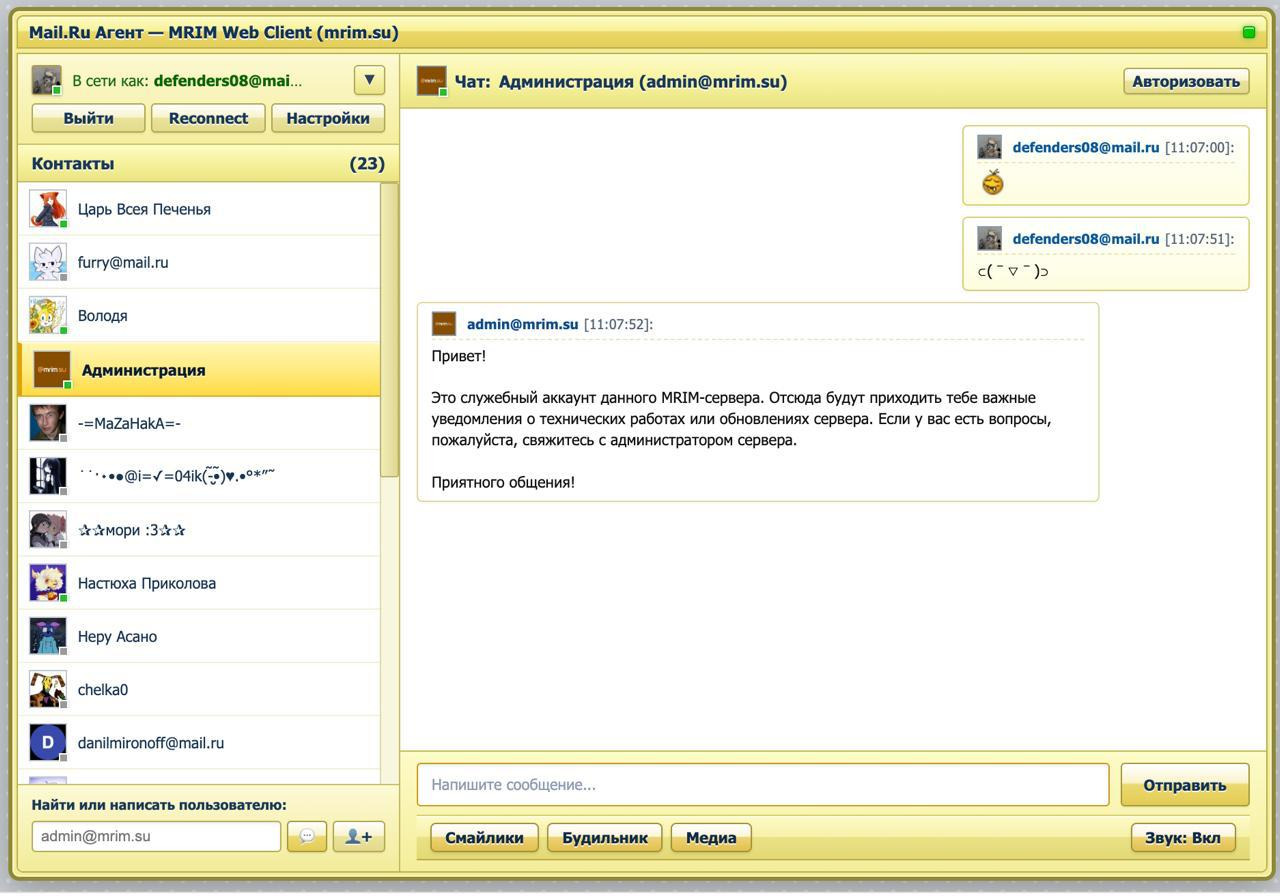Viewport: 1280px width, 896px height.
Task: Click the admin@mrim.su message avatar
Action: pos(444,324)
